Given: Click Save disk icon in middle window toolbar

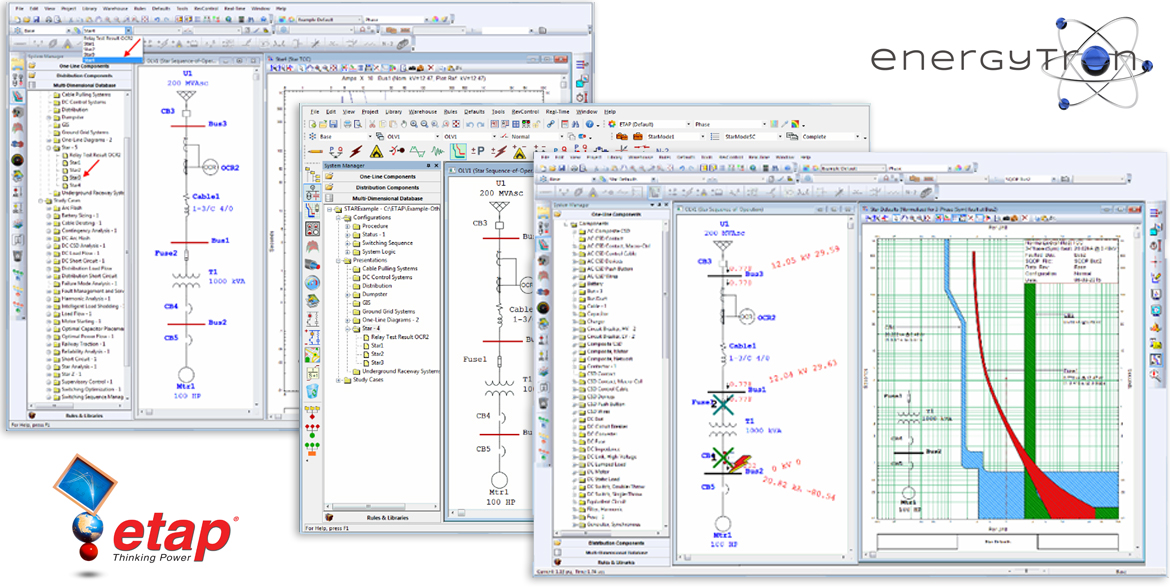Looking at the screenshot, I should [334, 124].
